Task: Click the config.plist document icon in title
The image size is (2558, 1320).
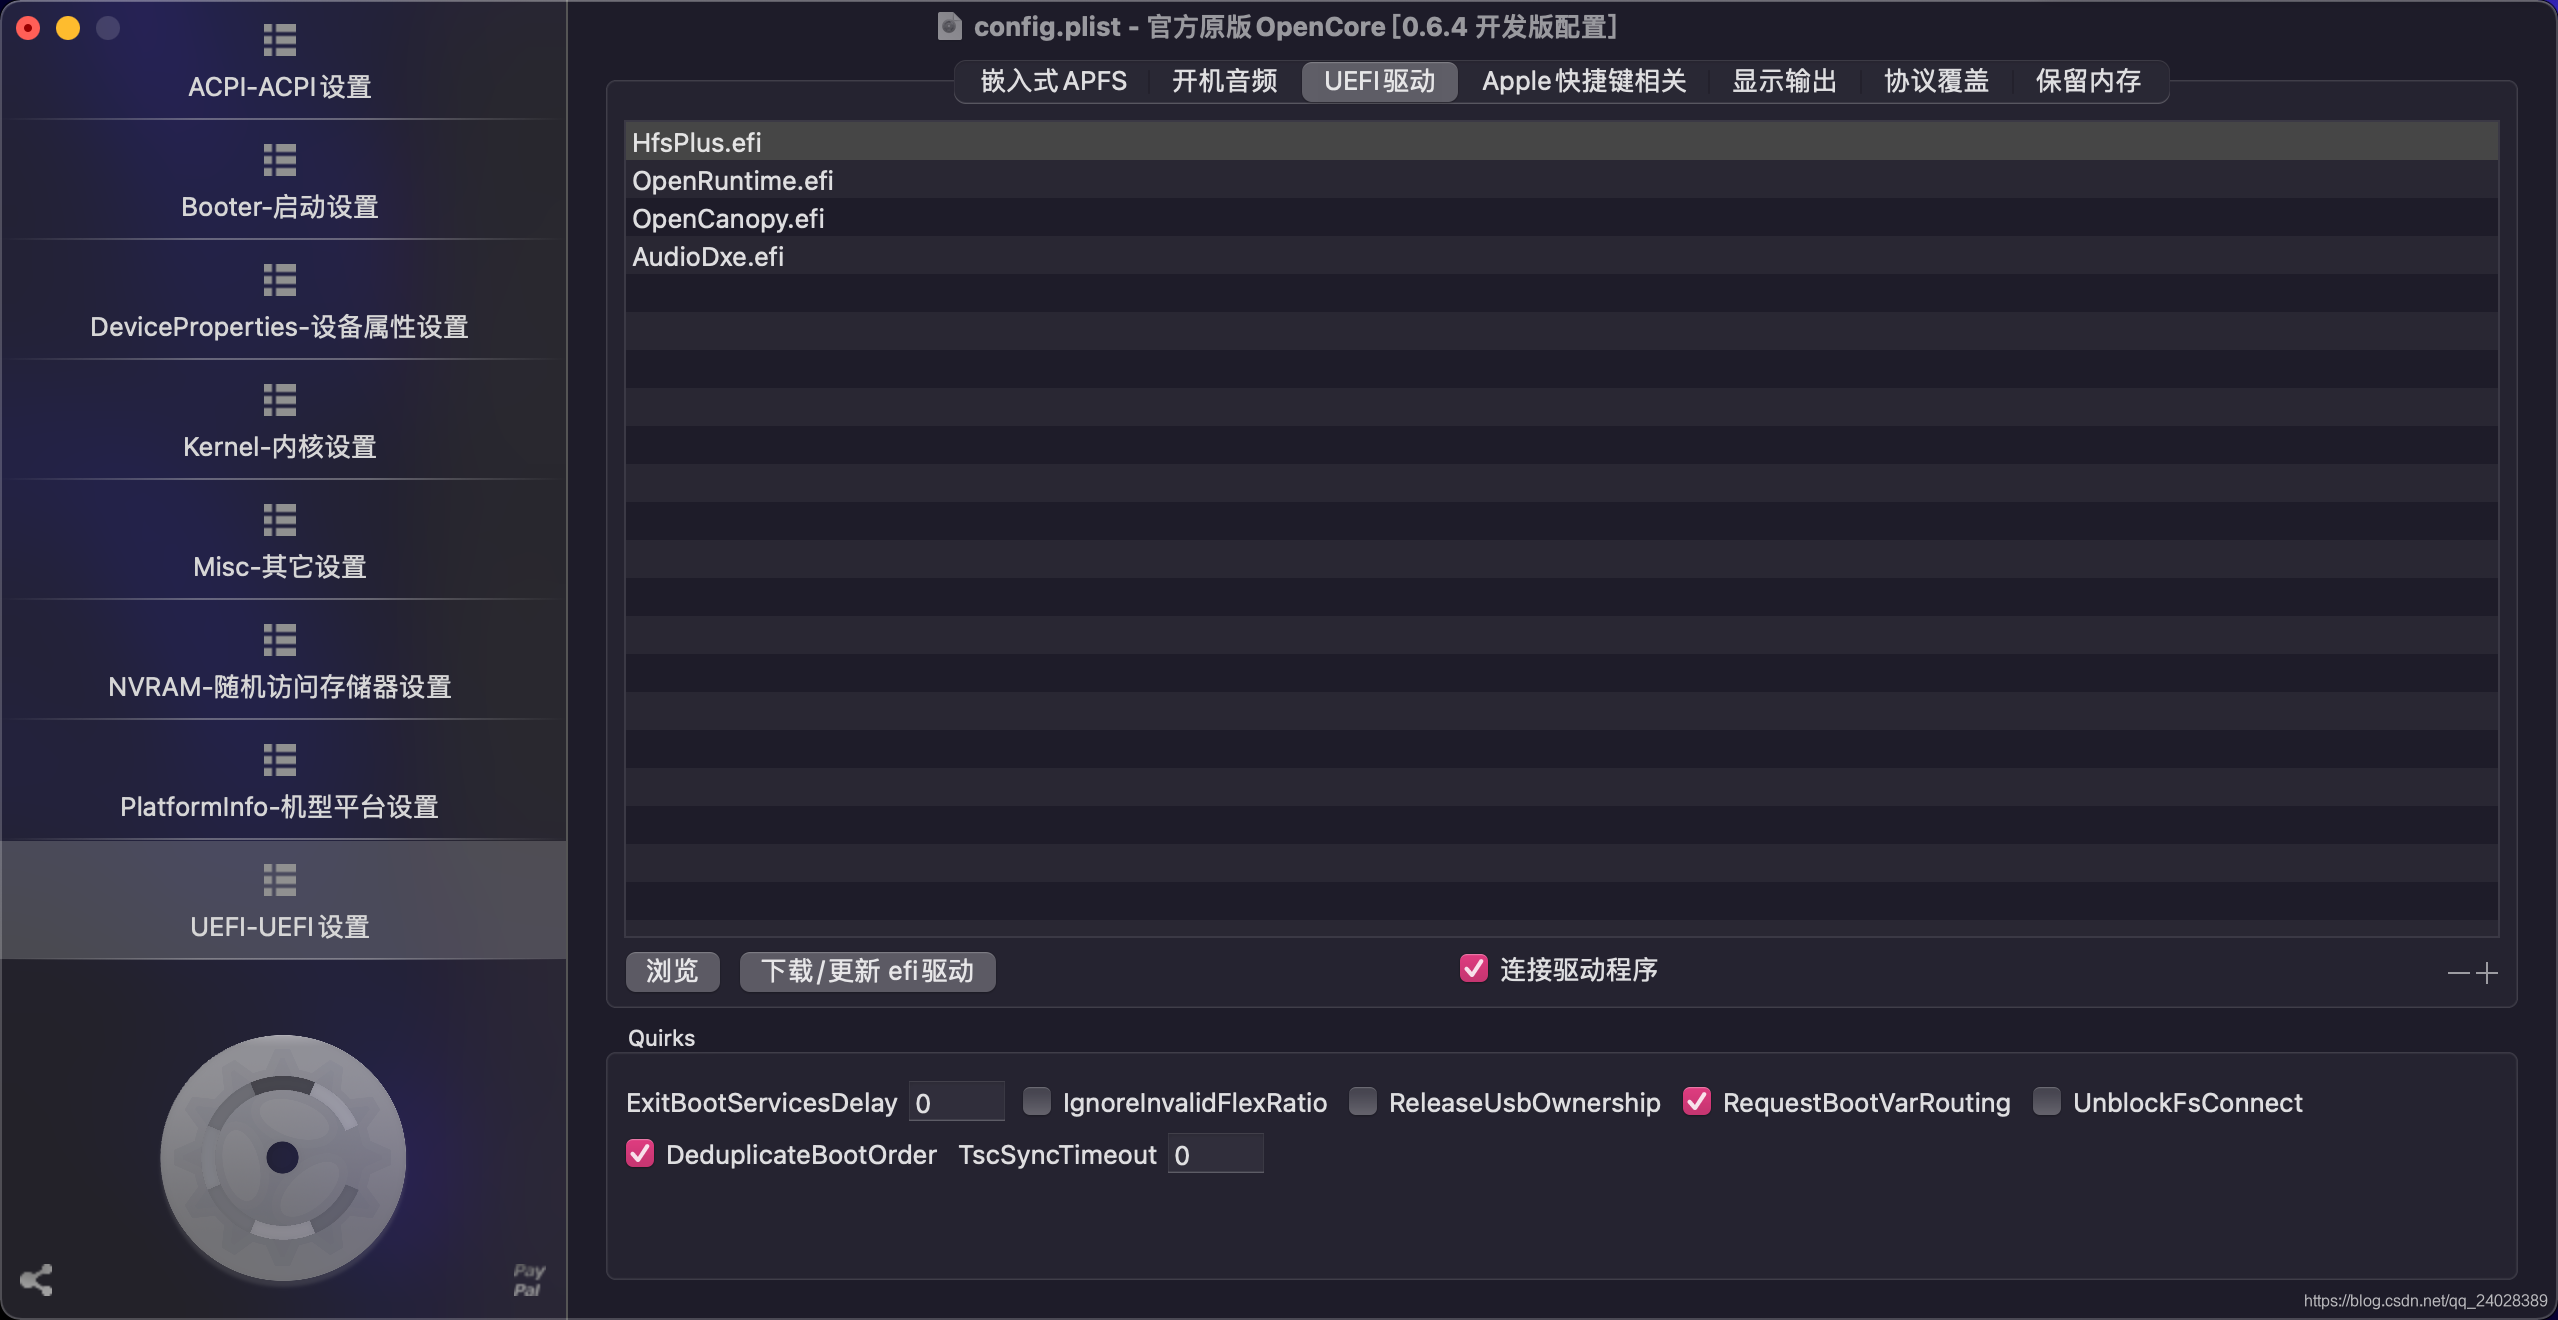Action: point(949,26)
